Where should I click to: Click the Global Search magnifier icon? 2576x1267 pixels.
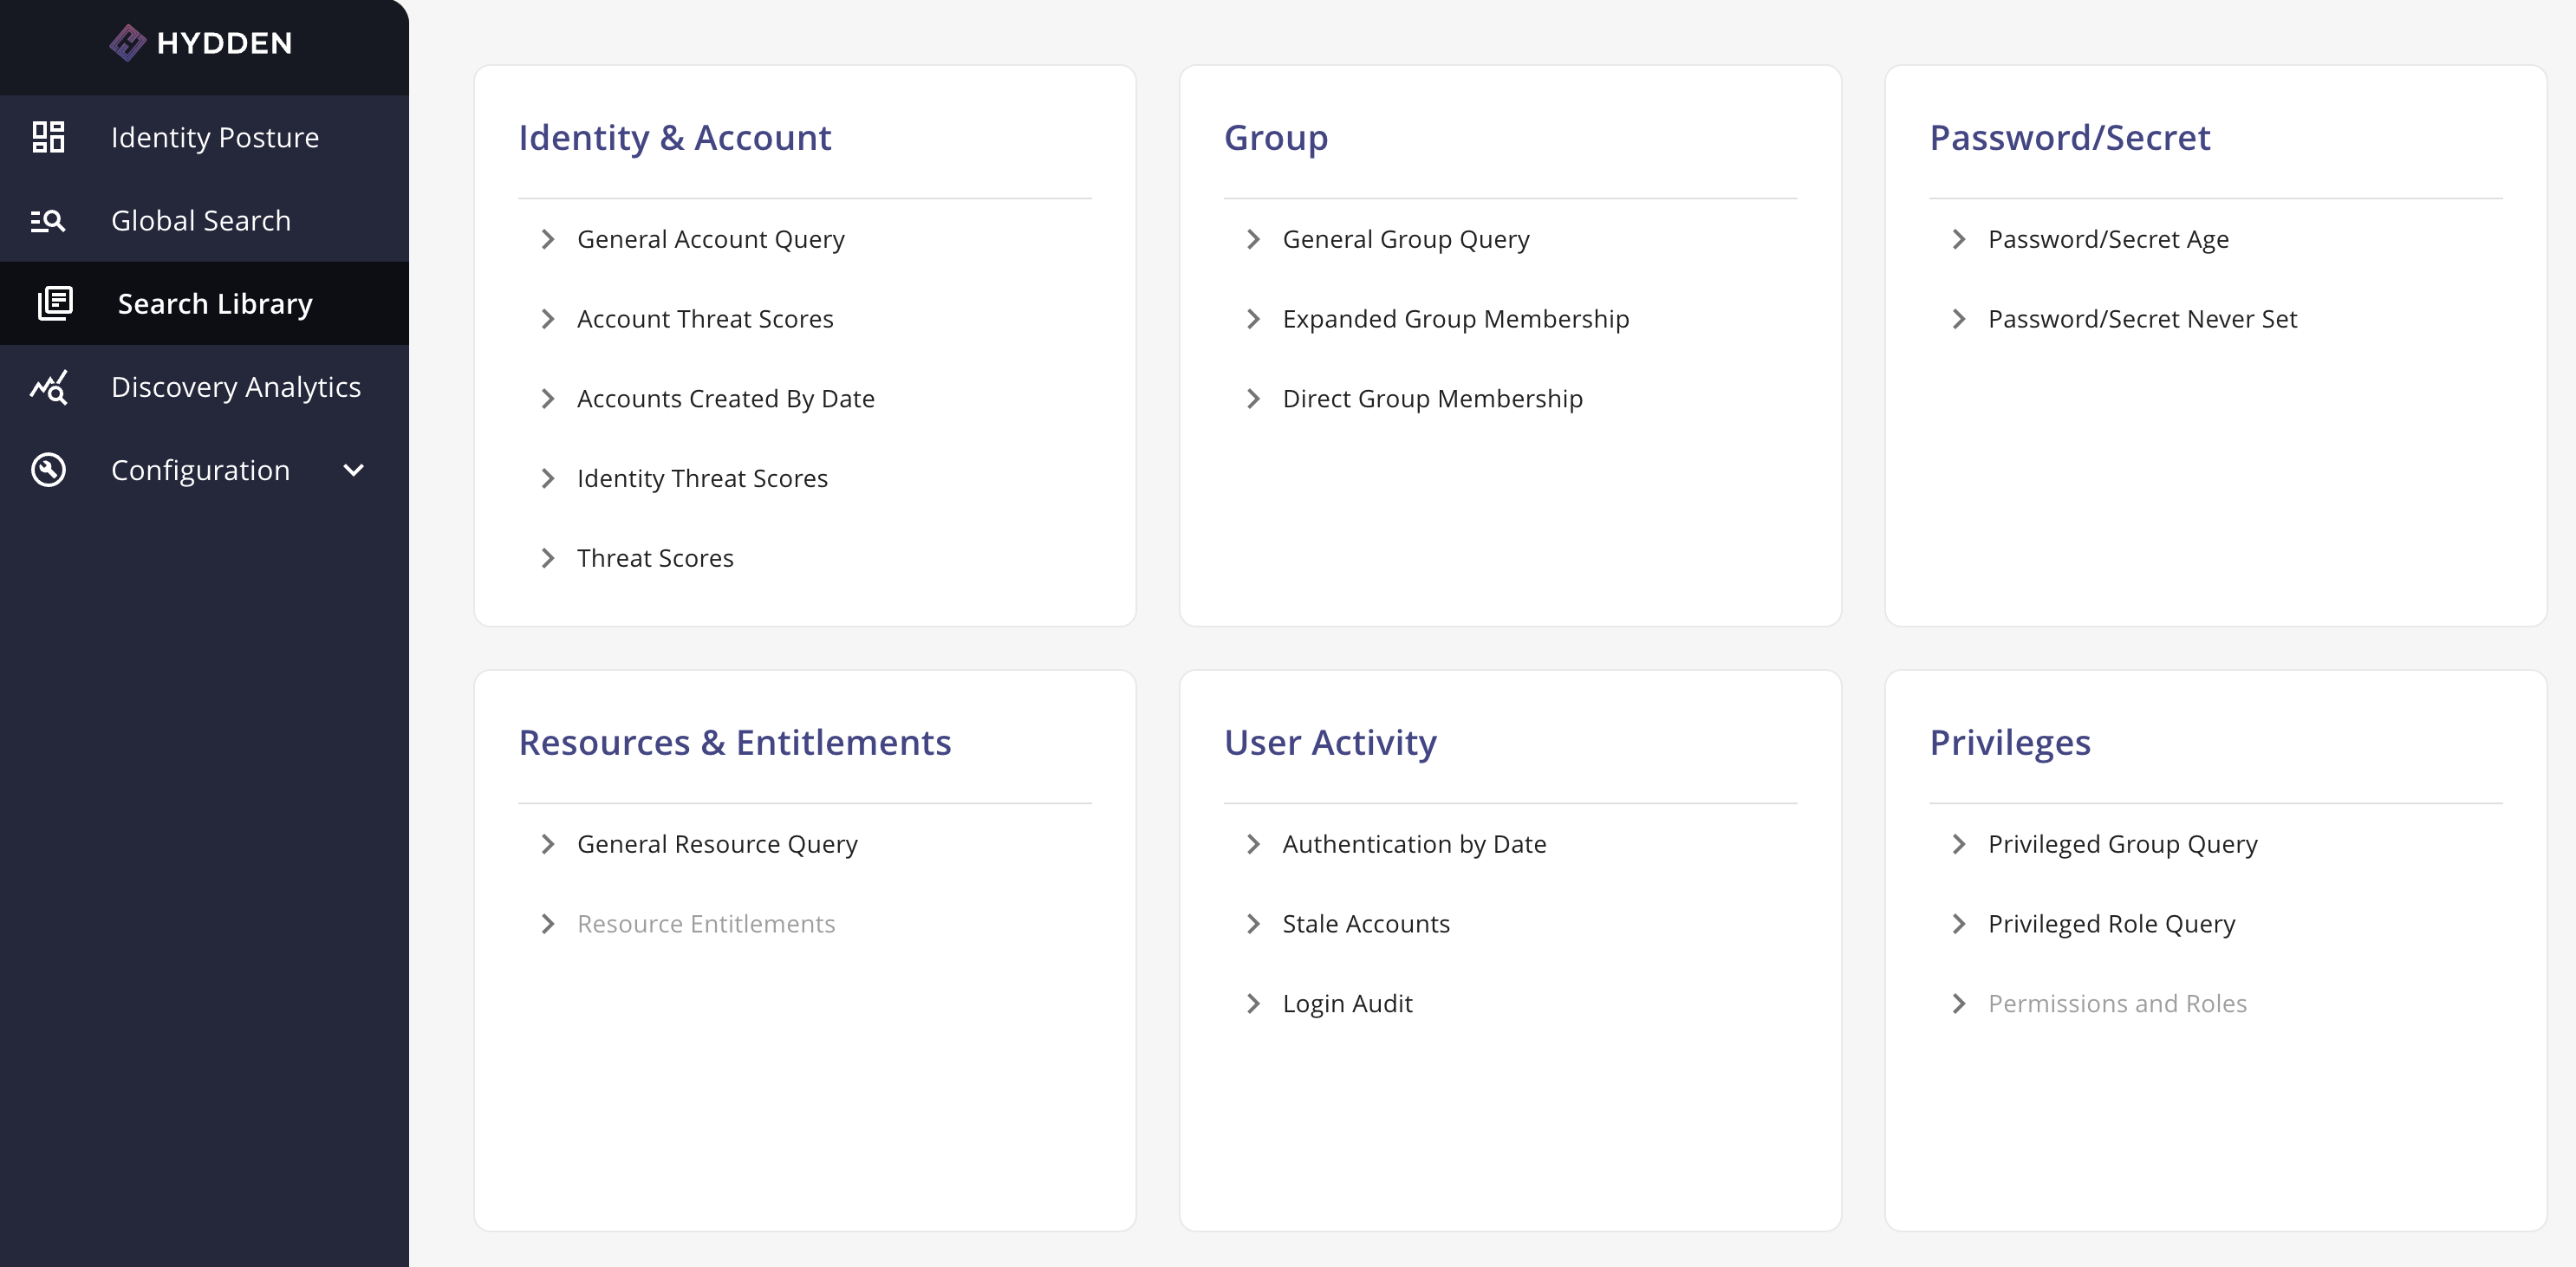pyautogui.click(x=48, y=220)
